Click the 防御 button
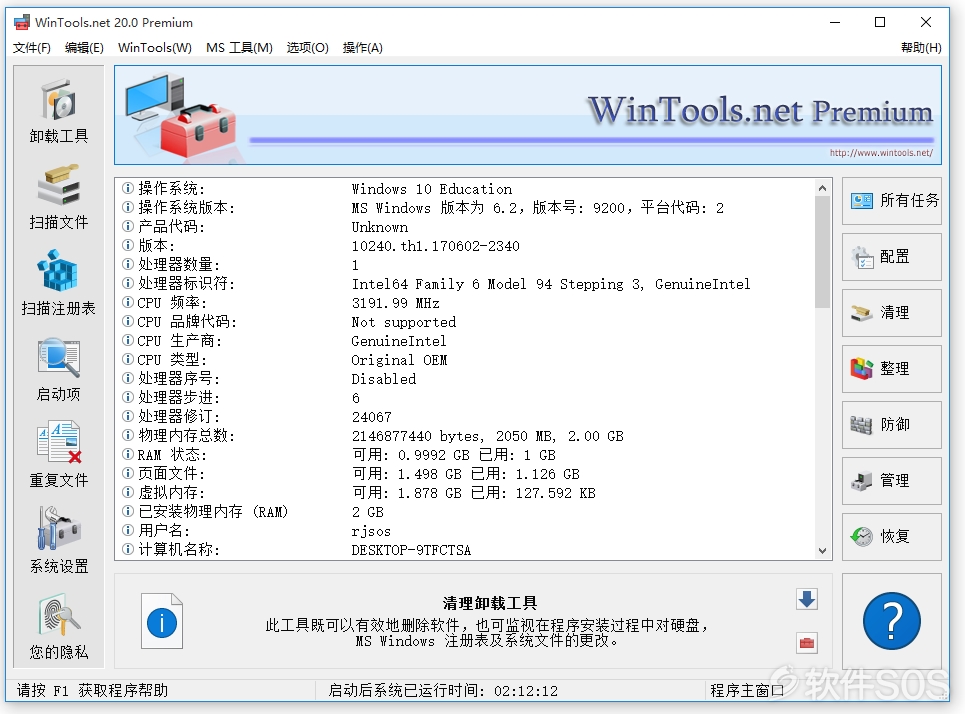965x714 pixels. (x=892, y=425)
